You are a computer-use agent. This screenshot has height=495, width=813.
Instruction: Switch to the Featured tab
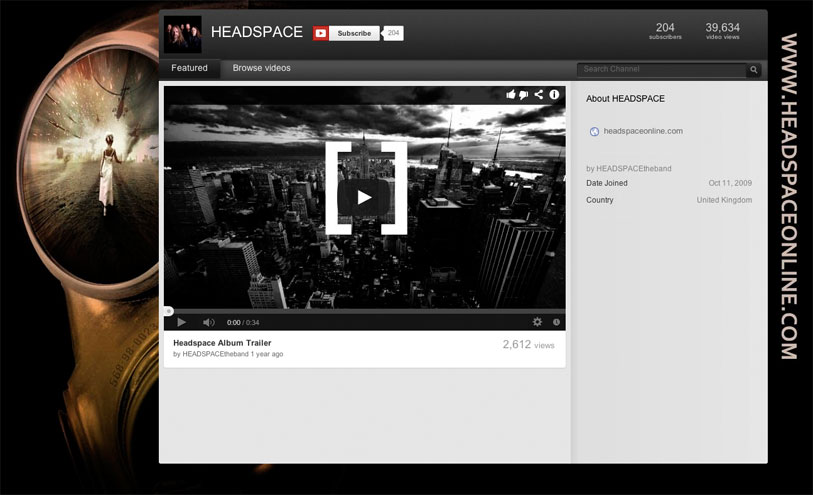[x=189, y=68]
